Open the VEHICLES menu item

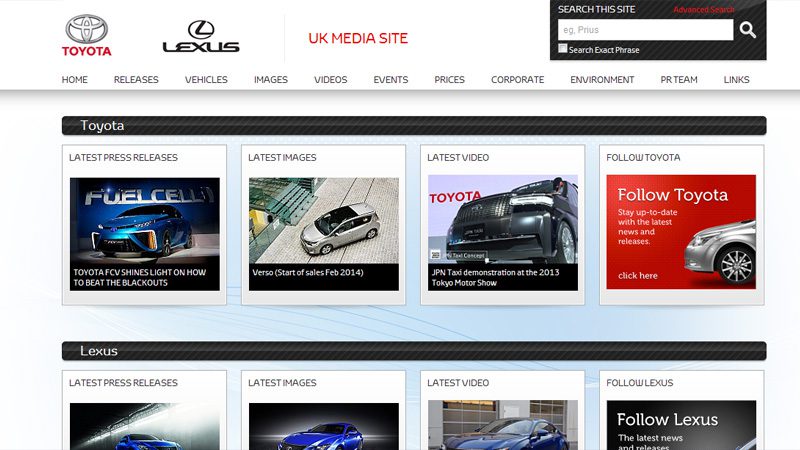point(206,80)
